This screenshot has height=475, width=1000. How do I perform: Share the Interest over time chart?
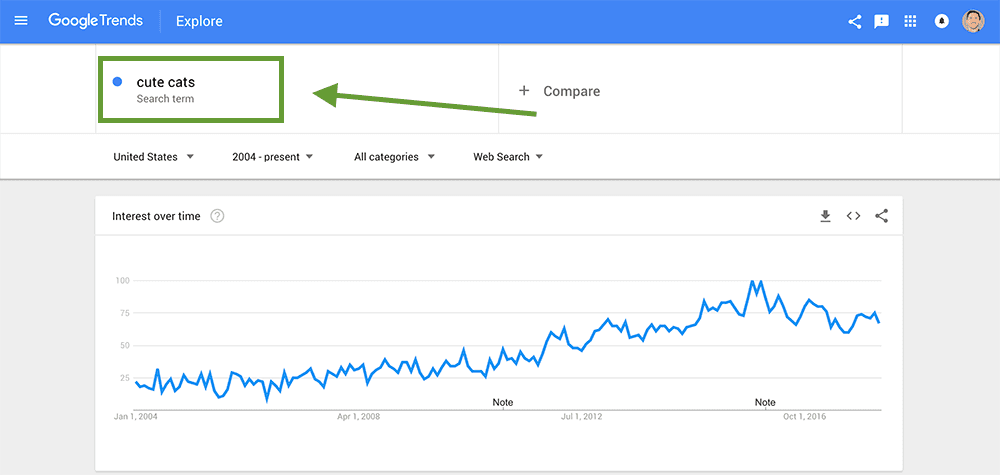pos(881,216)
